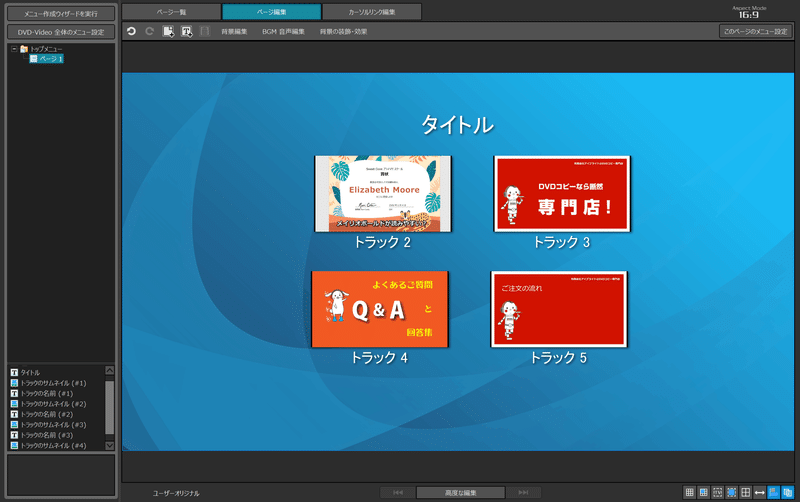Click the undo arrow icon
Screen dimensions: 800x502
[131, 31]
